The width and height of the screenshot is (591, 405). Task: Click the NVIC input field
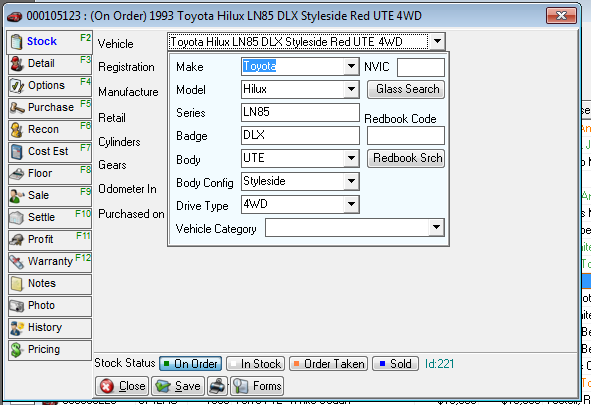[x=421, y=68]
